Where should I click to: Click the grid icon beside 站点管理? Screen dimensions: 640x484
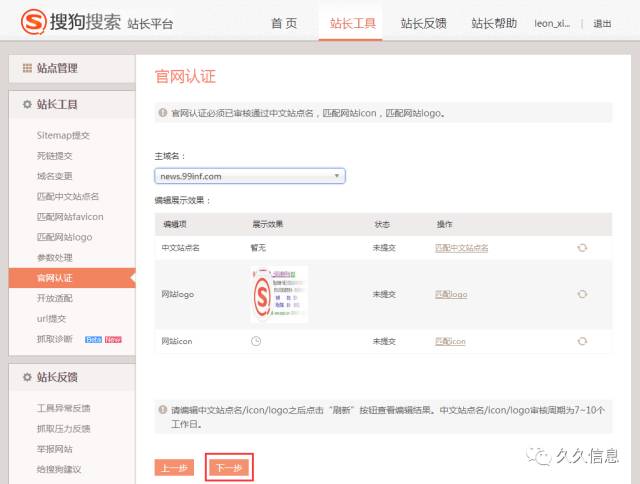pos(26,68)
